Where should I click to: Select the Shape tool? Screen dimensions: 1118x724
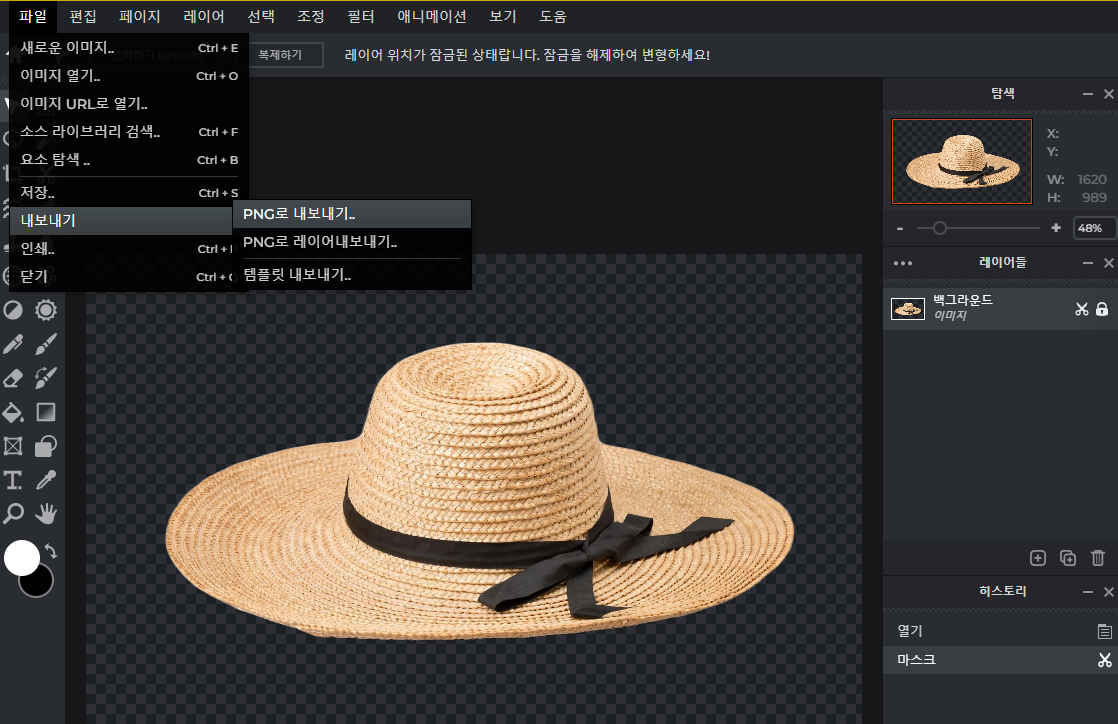click(46, 447)
